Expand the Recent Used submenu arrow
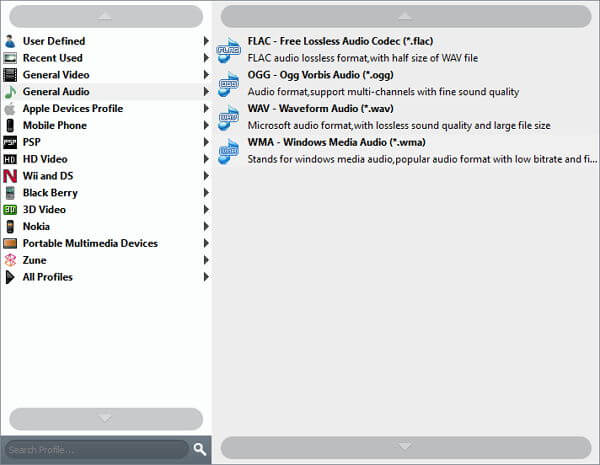The height and width of the screenshot is (465, 600). (206, 58)
